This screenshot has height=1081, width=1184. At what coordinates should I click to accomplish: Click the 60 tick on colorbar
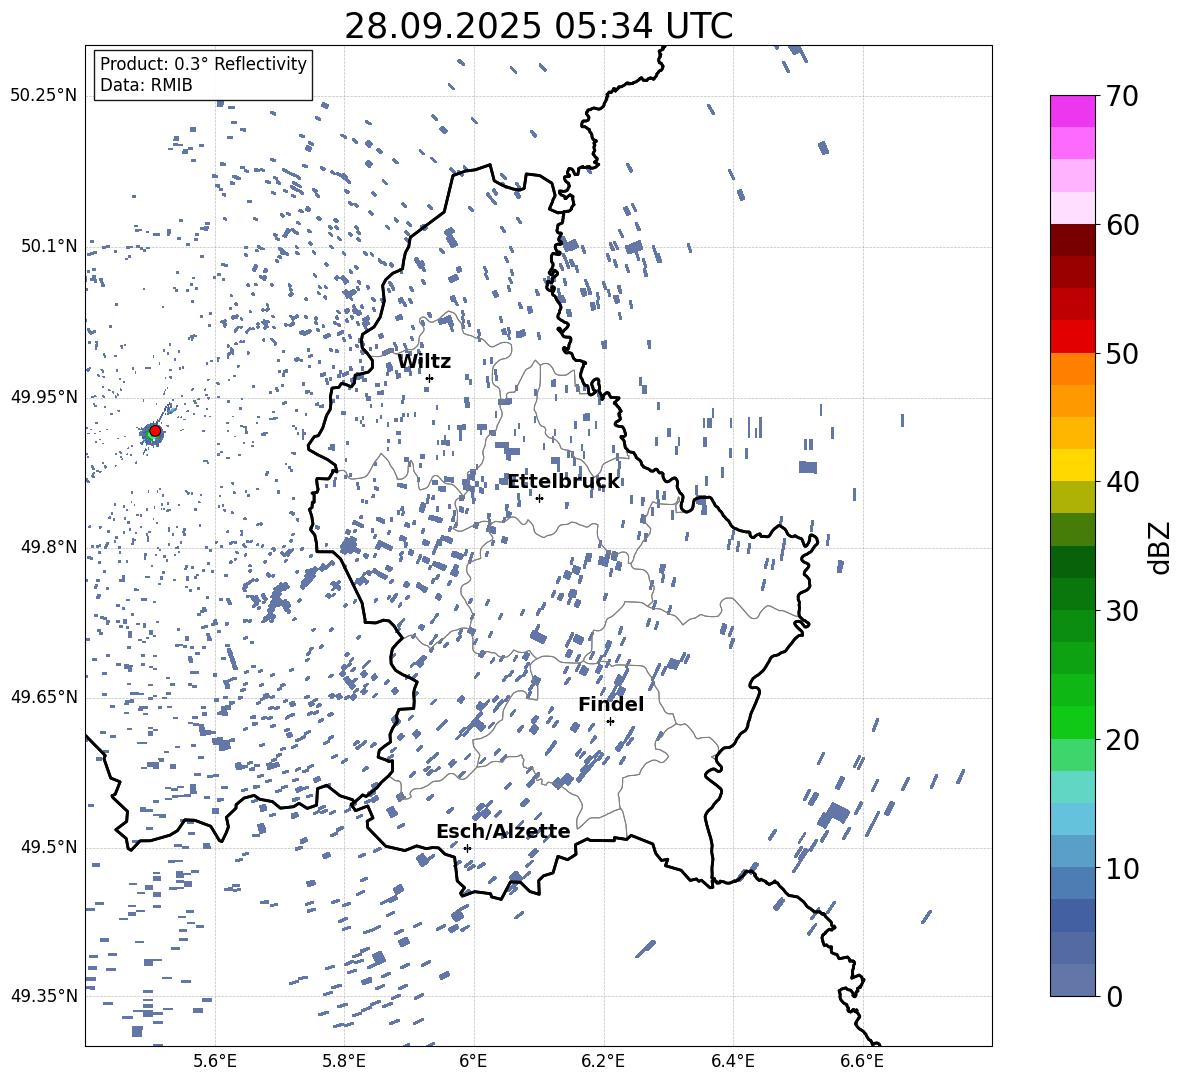[1123, 225]
